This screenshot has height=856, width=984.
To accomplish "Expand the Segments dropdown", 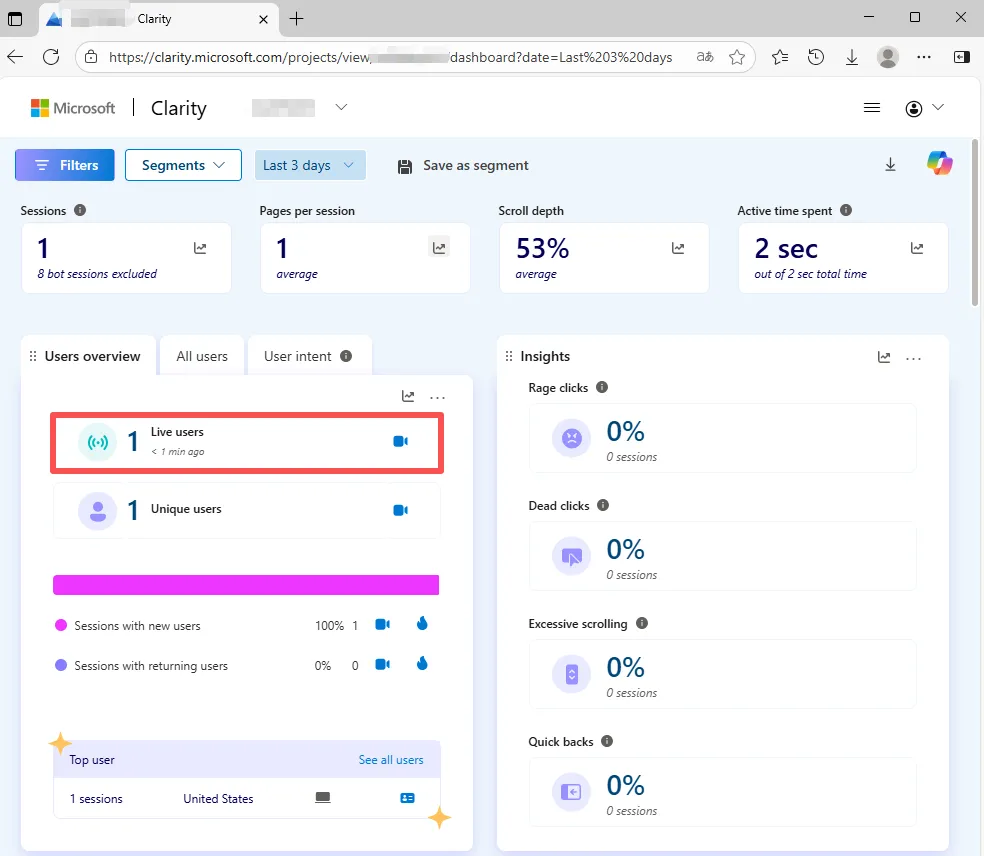I will click(x=183, y=165).
